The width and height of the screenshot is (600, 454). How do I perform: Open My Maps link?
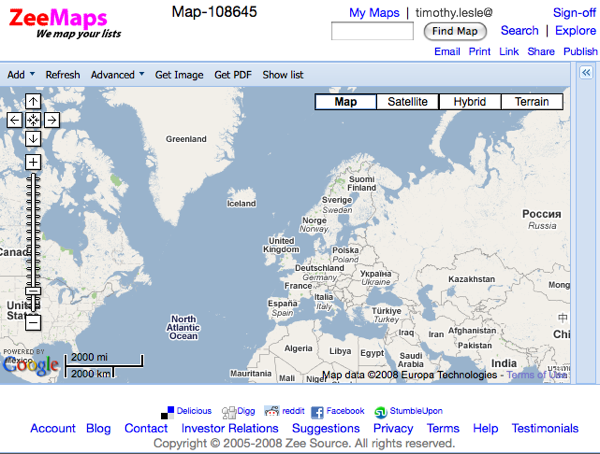pyautogui.click(x=374, y=13)
